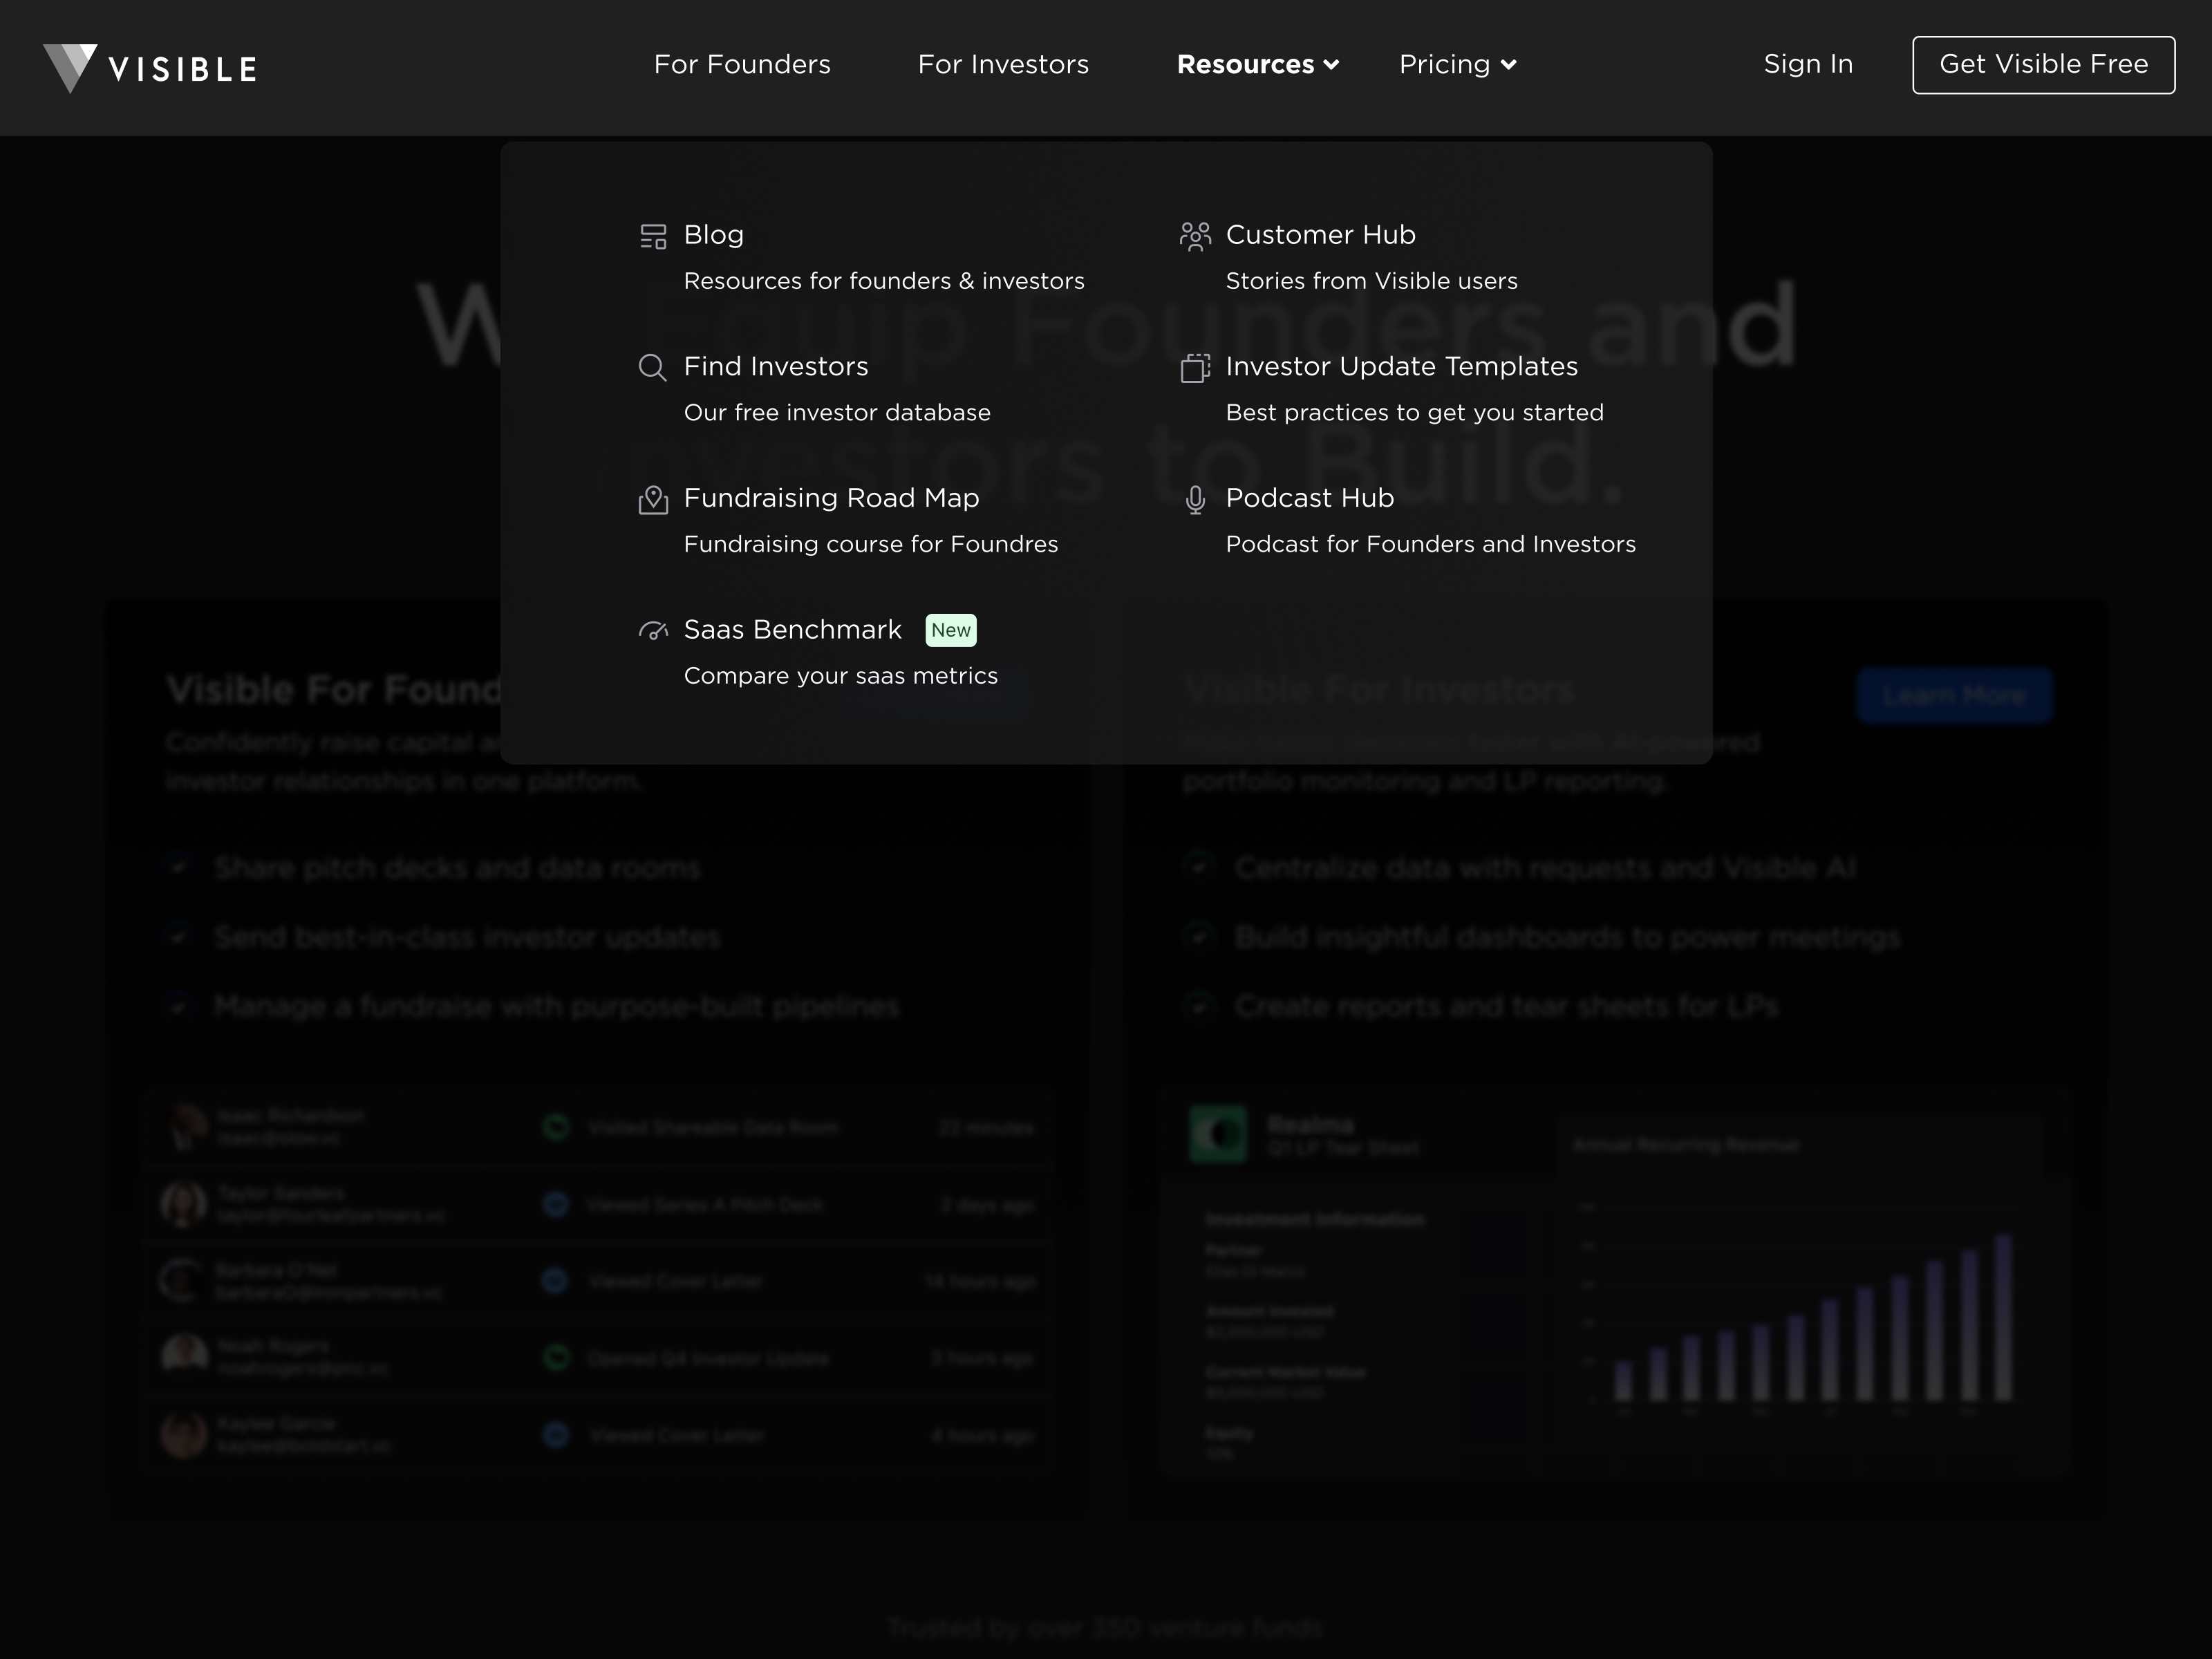
Task: Expand the Pricing dropdown chevron
Action: click(x=1509, y=65)
